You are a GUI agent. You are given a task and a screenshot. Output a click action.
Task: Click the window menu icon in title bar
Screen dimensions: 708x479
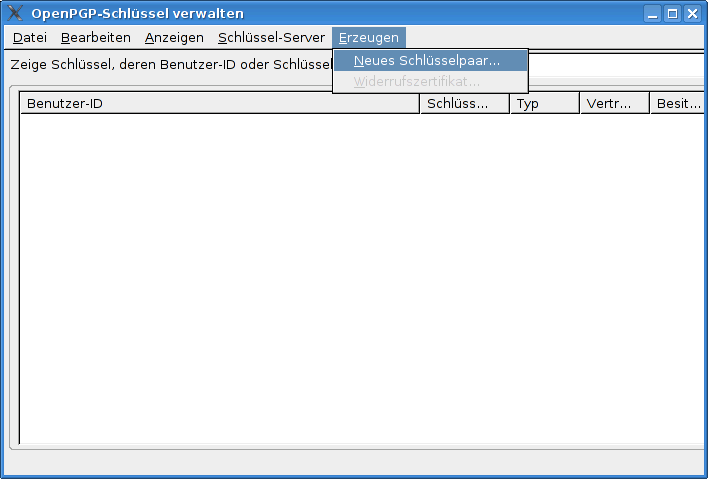[15, 13]
